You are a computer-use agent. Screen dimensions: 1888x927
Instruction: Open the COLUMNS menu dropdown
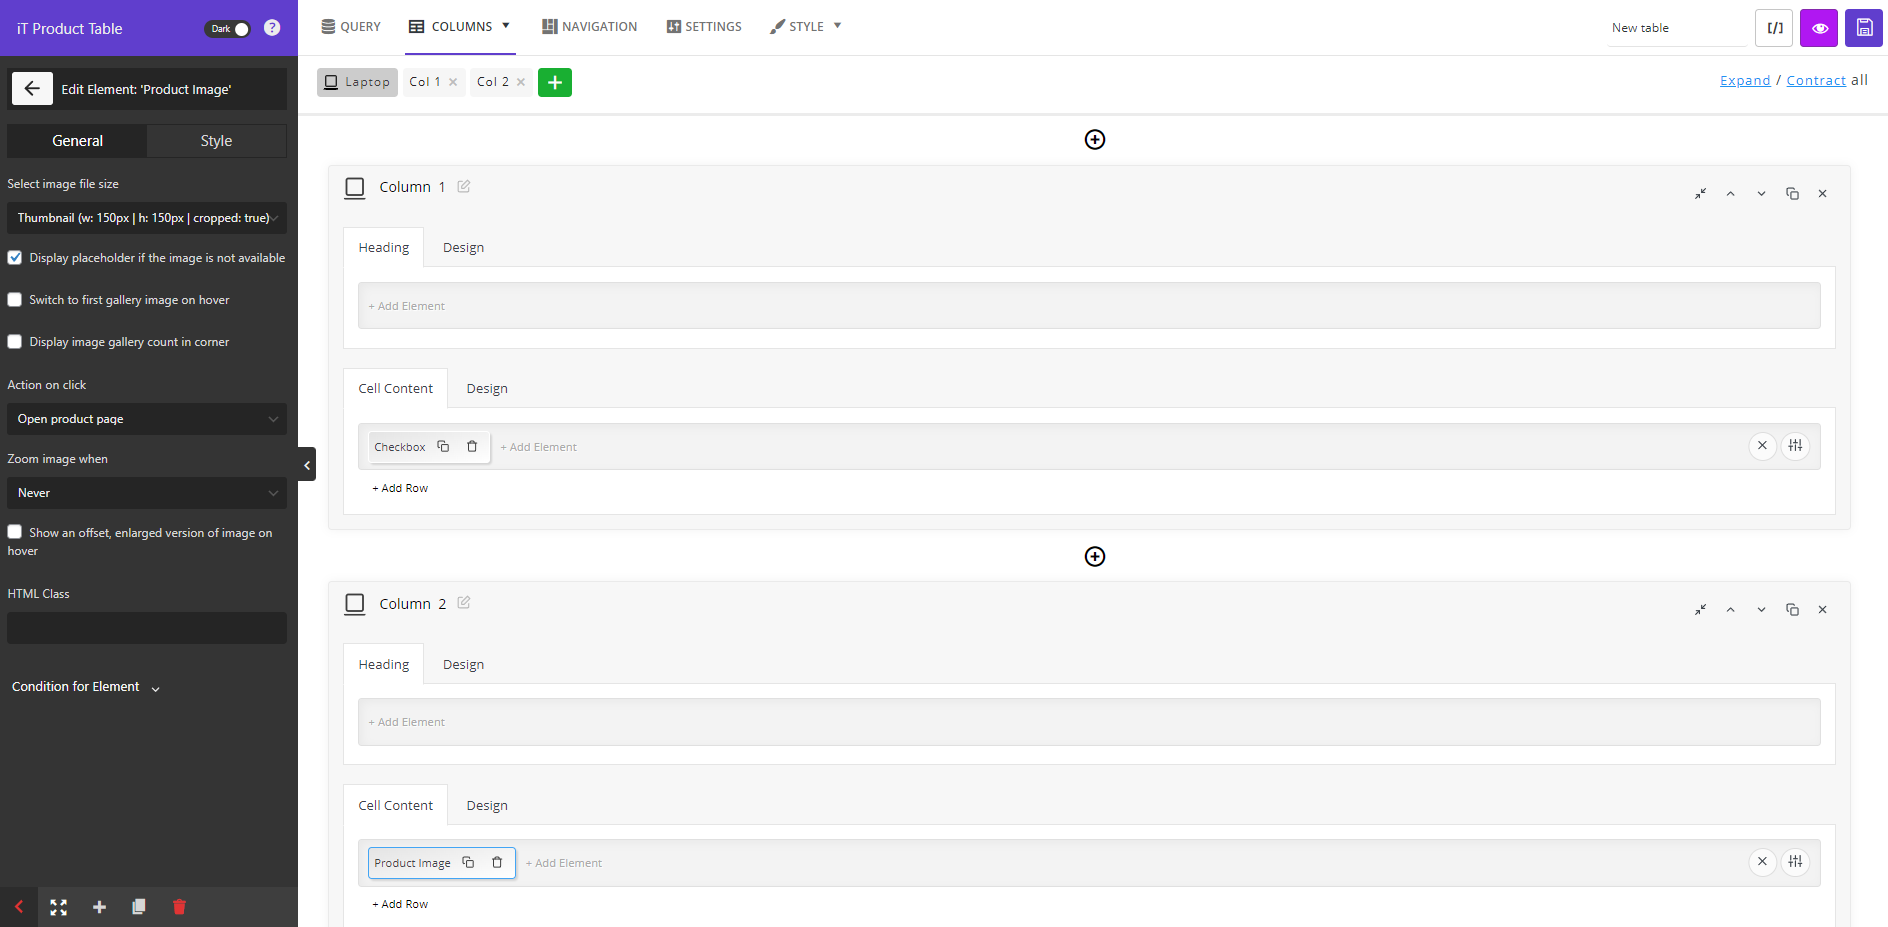[460, 27]
